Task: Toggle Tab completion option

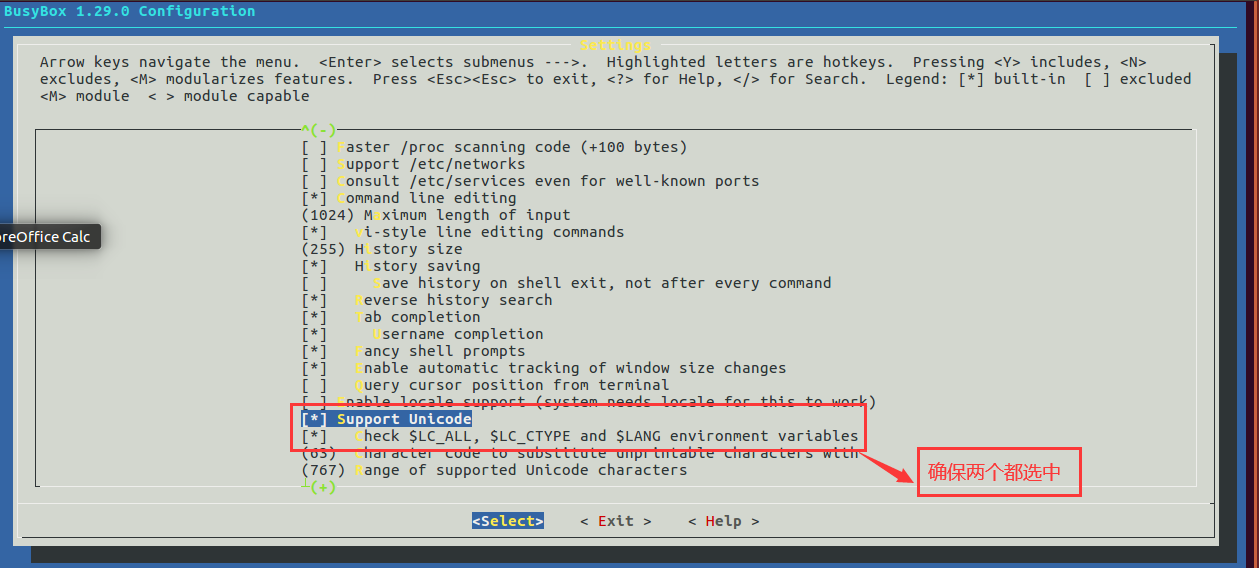Action: tap(391, 317)
